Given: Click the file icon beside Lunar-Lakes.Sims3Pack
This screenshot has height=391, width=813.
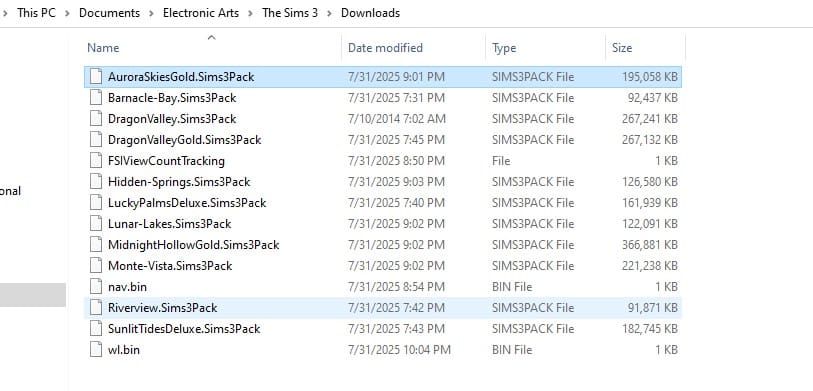Looking at the screenshot, I should [x=96, y=224].
